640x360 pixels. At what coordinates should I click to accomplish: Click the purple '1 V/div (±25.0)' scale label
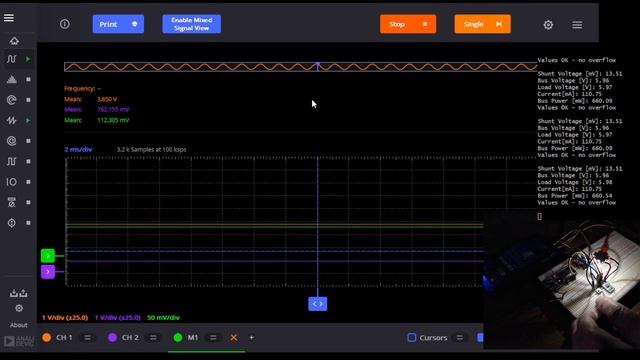point(118,318)
